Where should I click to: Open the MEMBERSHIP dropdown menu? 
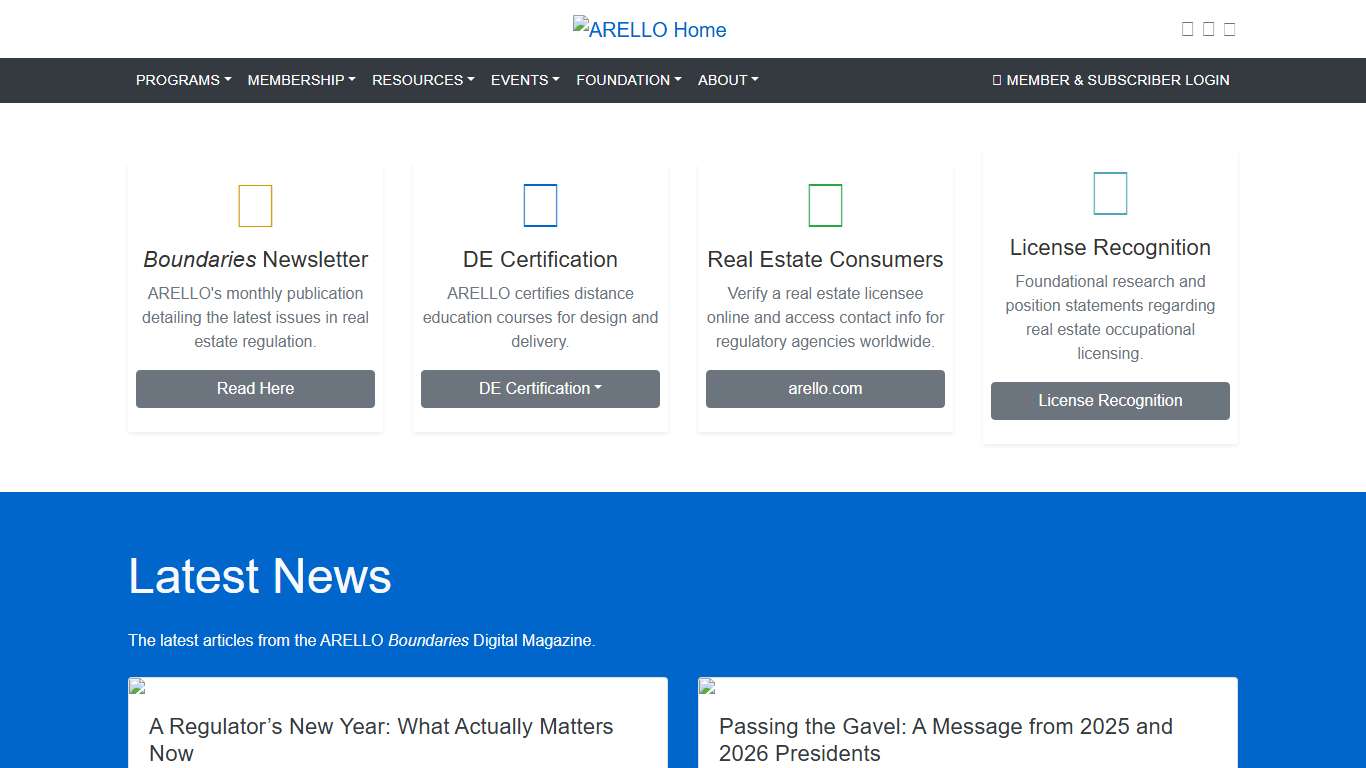301,80
